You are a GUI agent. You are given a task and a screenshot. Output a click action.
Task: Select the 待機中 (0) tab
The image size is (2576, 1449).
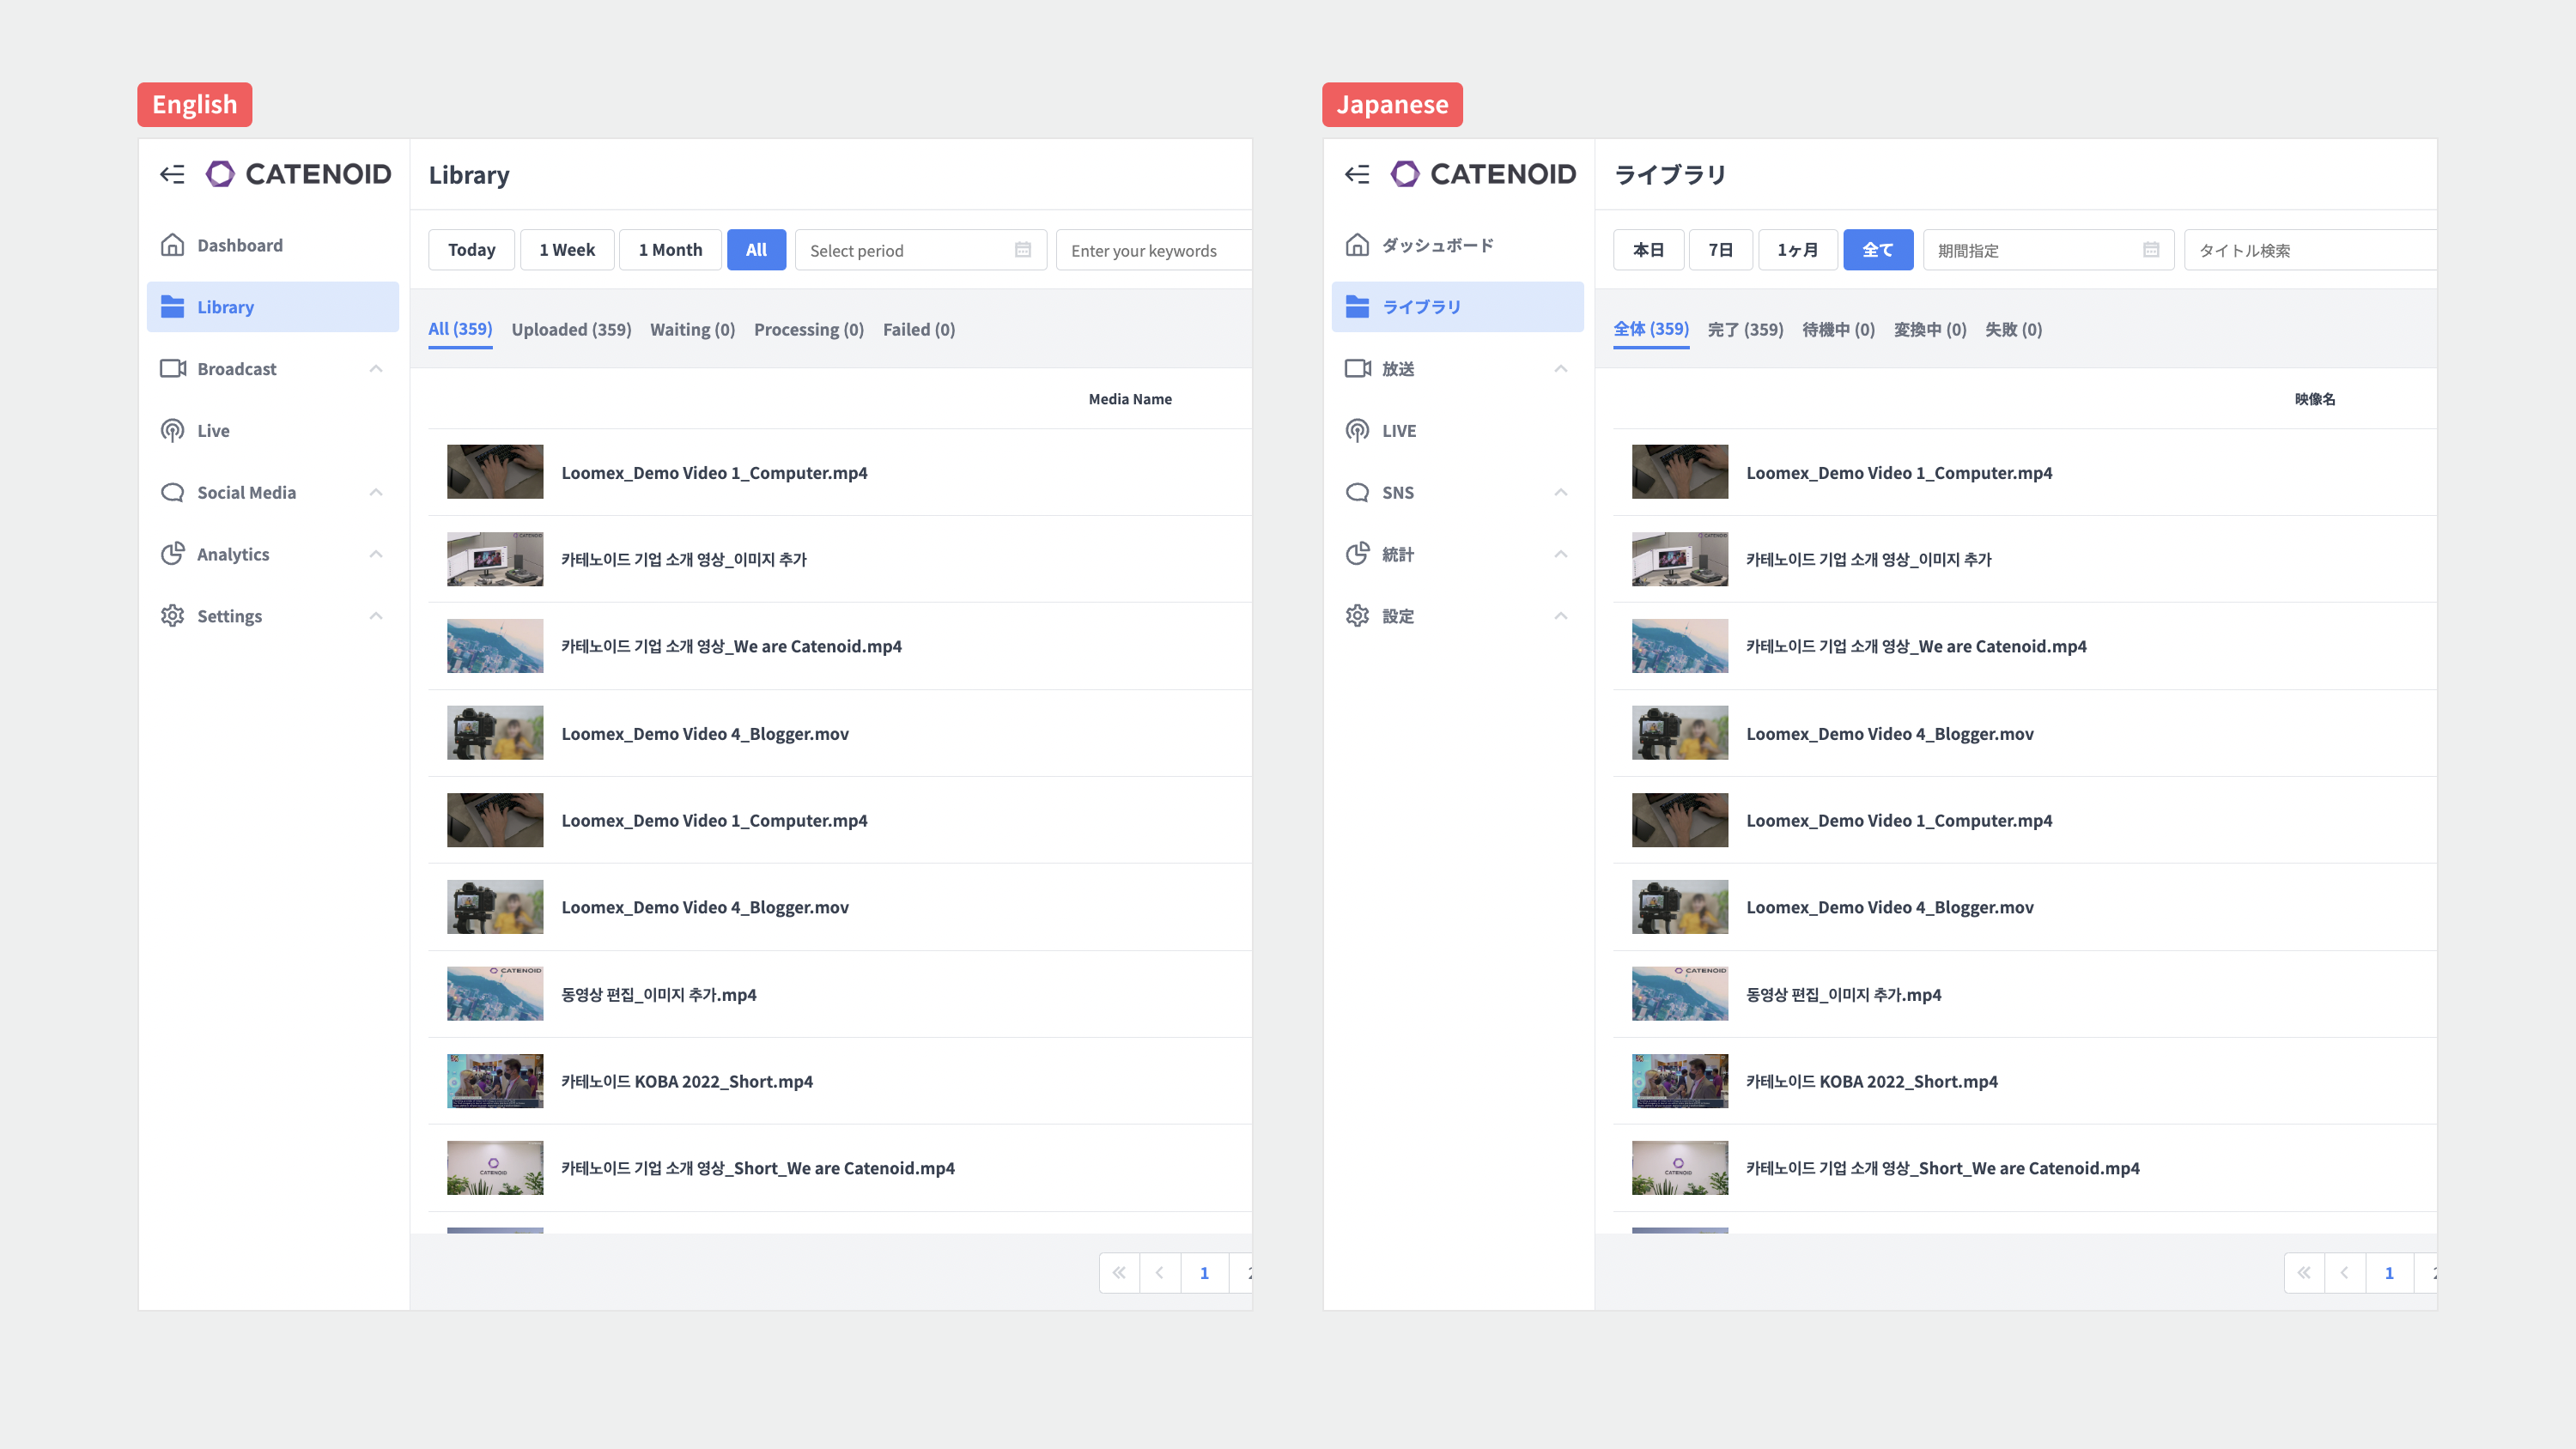pyautogui.click(x=1838, y=330)
